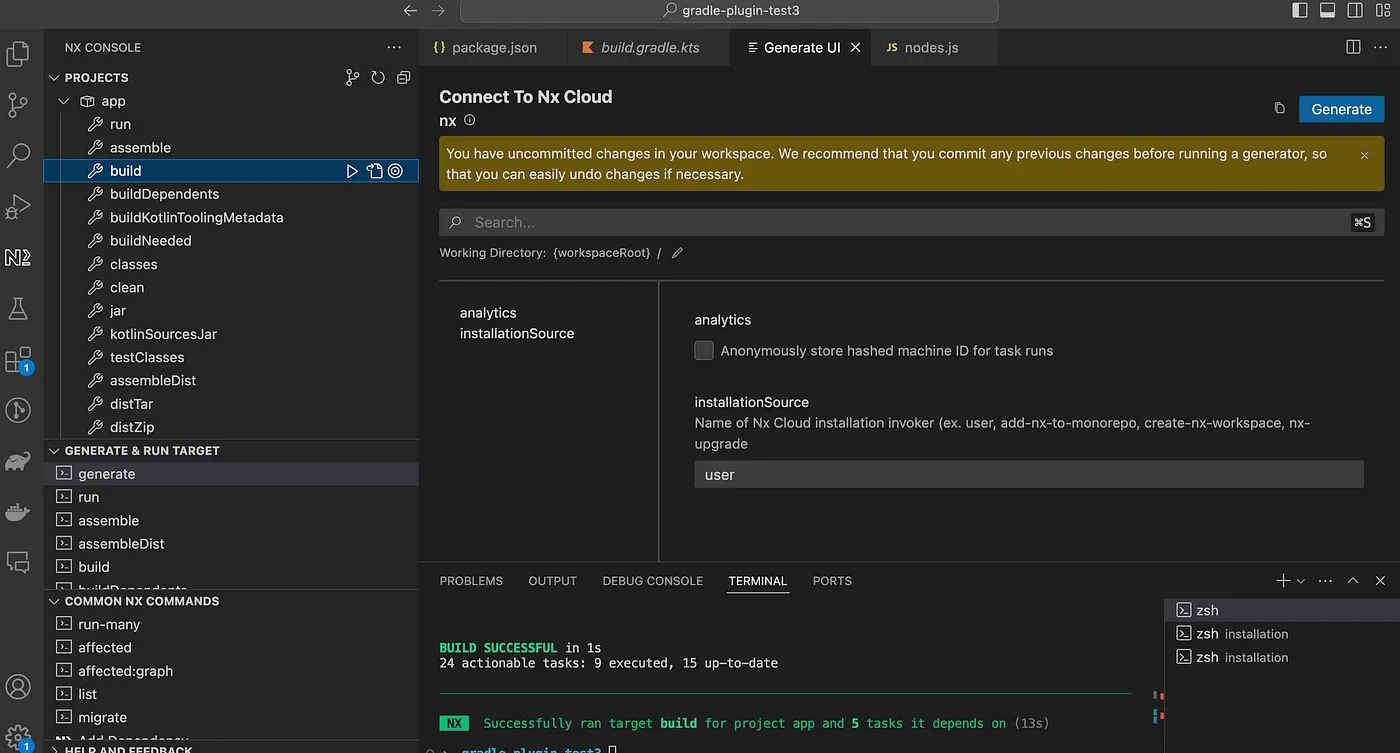Toggle the bottom panel layout button
Viewport: 1400px width, 753px height.
tap(1328, 10)
